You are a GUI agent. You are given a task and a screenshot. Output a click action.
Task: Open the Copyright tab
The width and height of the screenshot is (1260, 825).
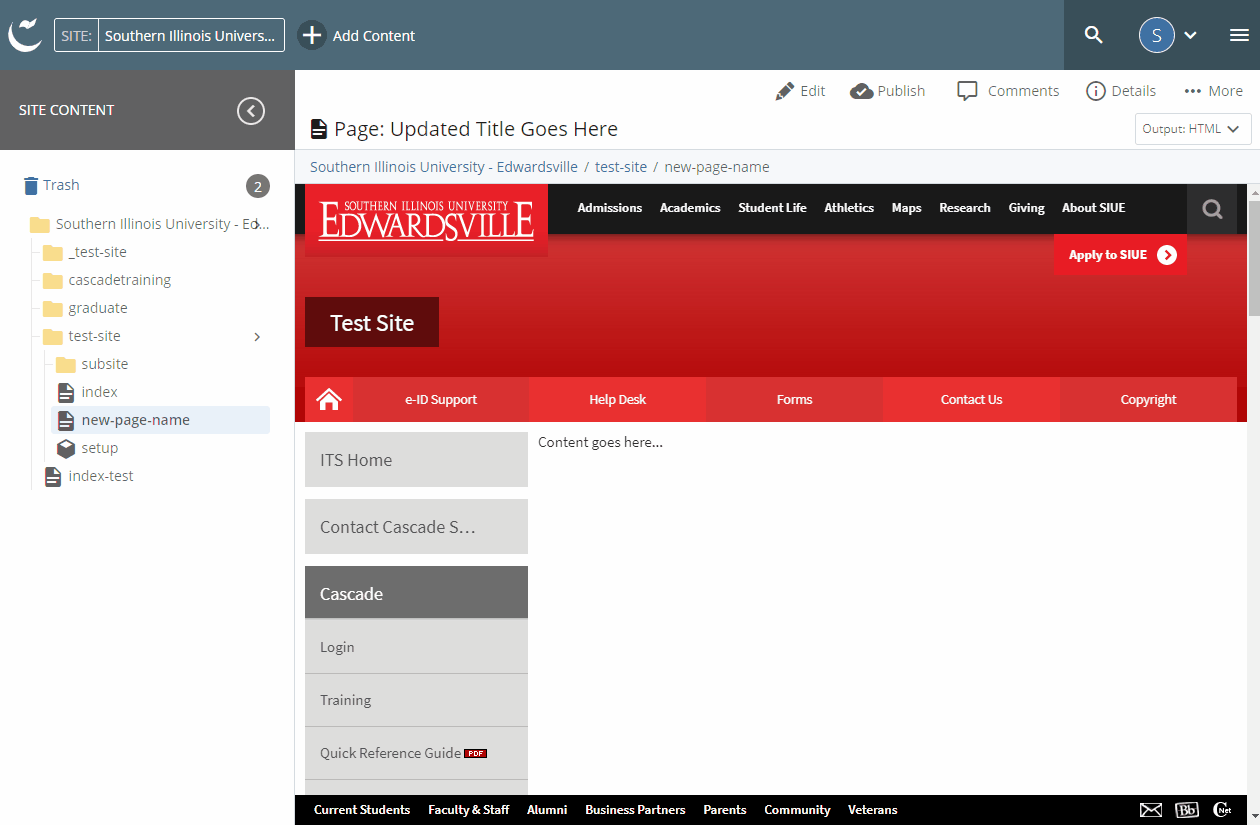click(x=1149, y=400)
